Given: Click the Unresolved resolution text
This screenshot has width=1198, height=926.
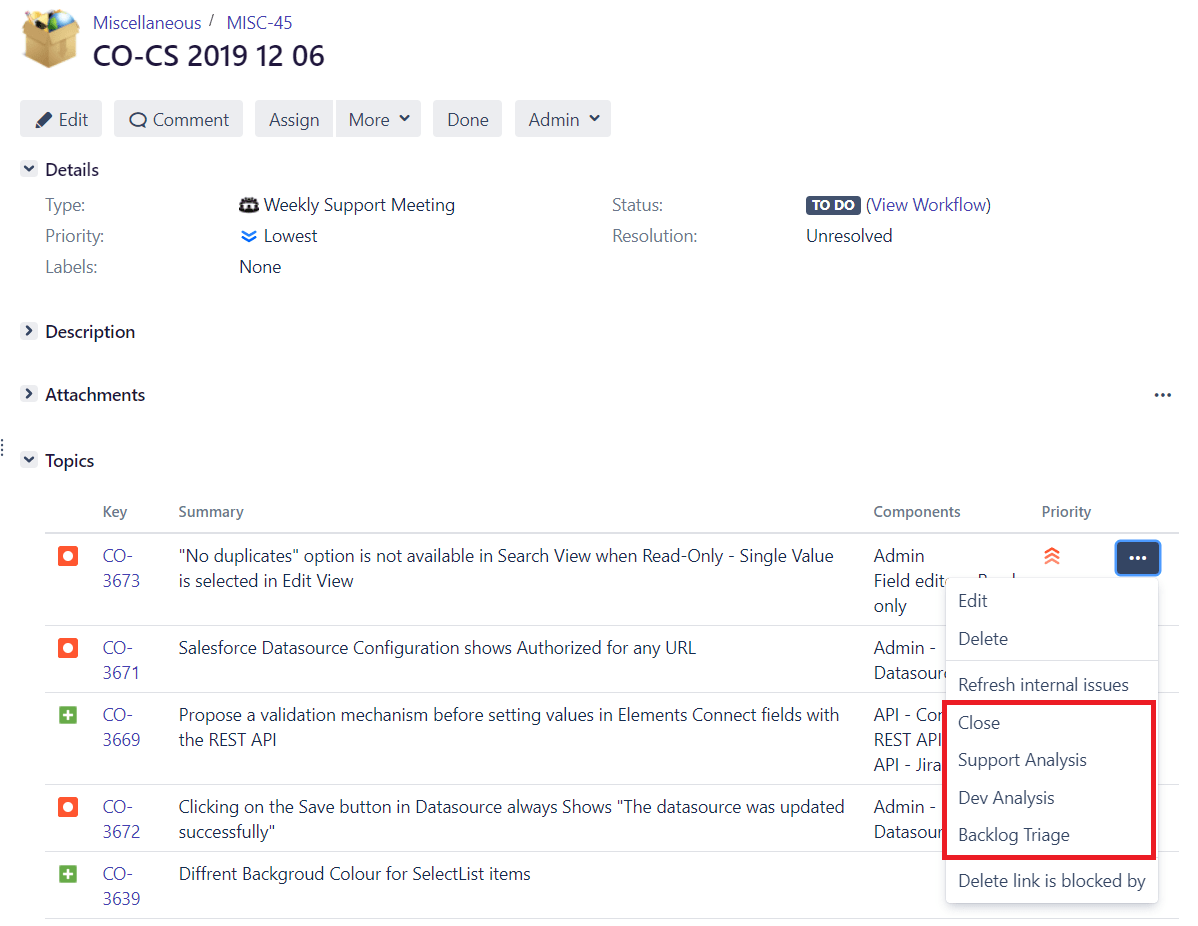Looking at the screenshot, I should tap(849, 236).
